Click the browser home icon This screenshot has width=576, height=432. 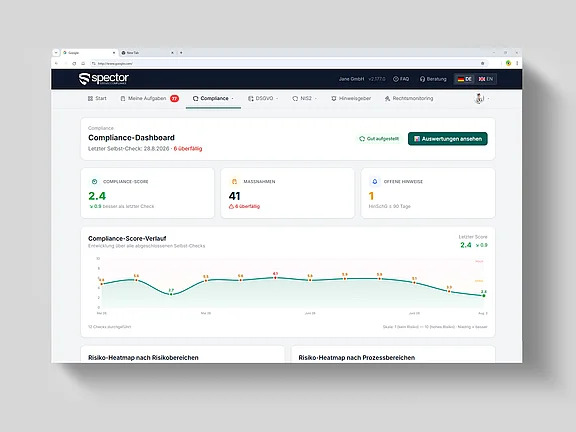point(83,64)
